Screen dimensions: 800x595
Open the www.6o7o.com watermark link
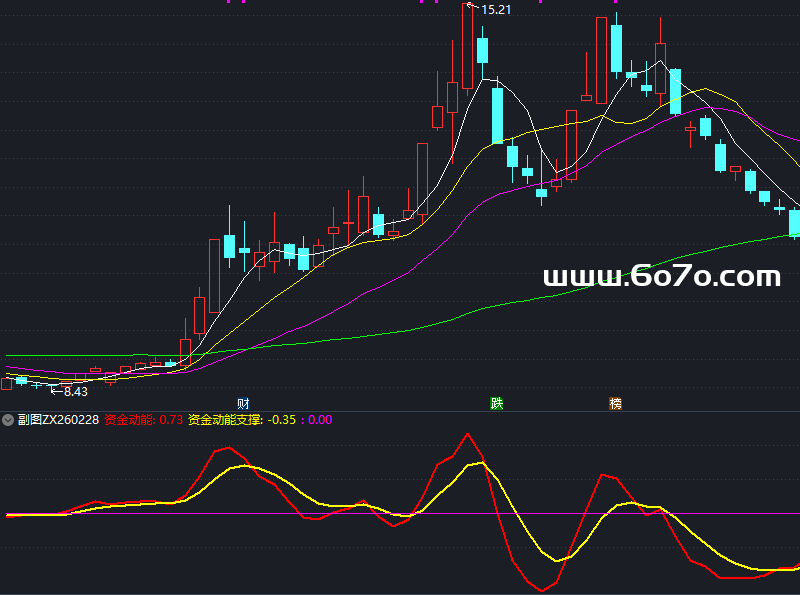661,276
